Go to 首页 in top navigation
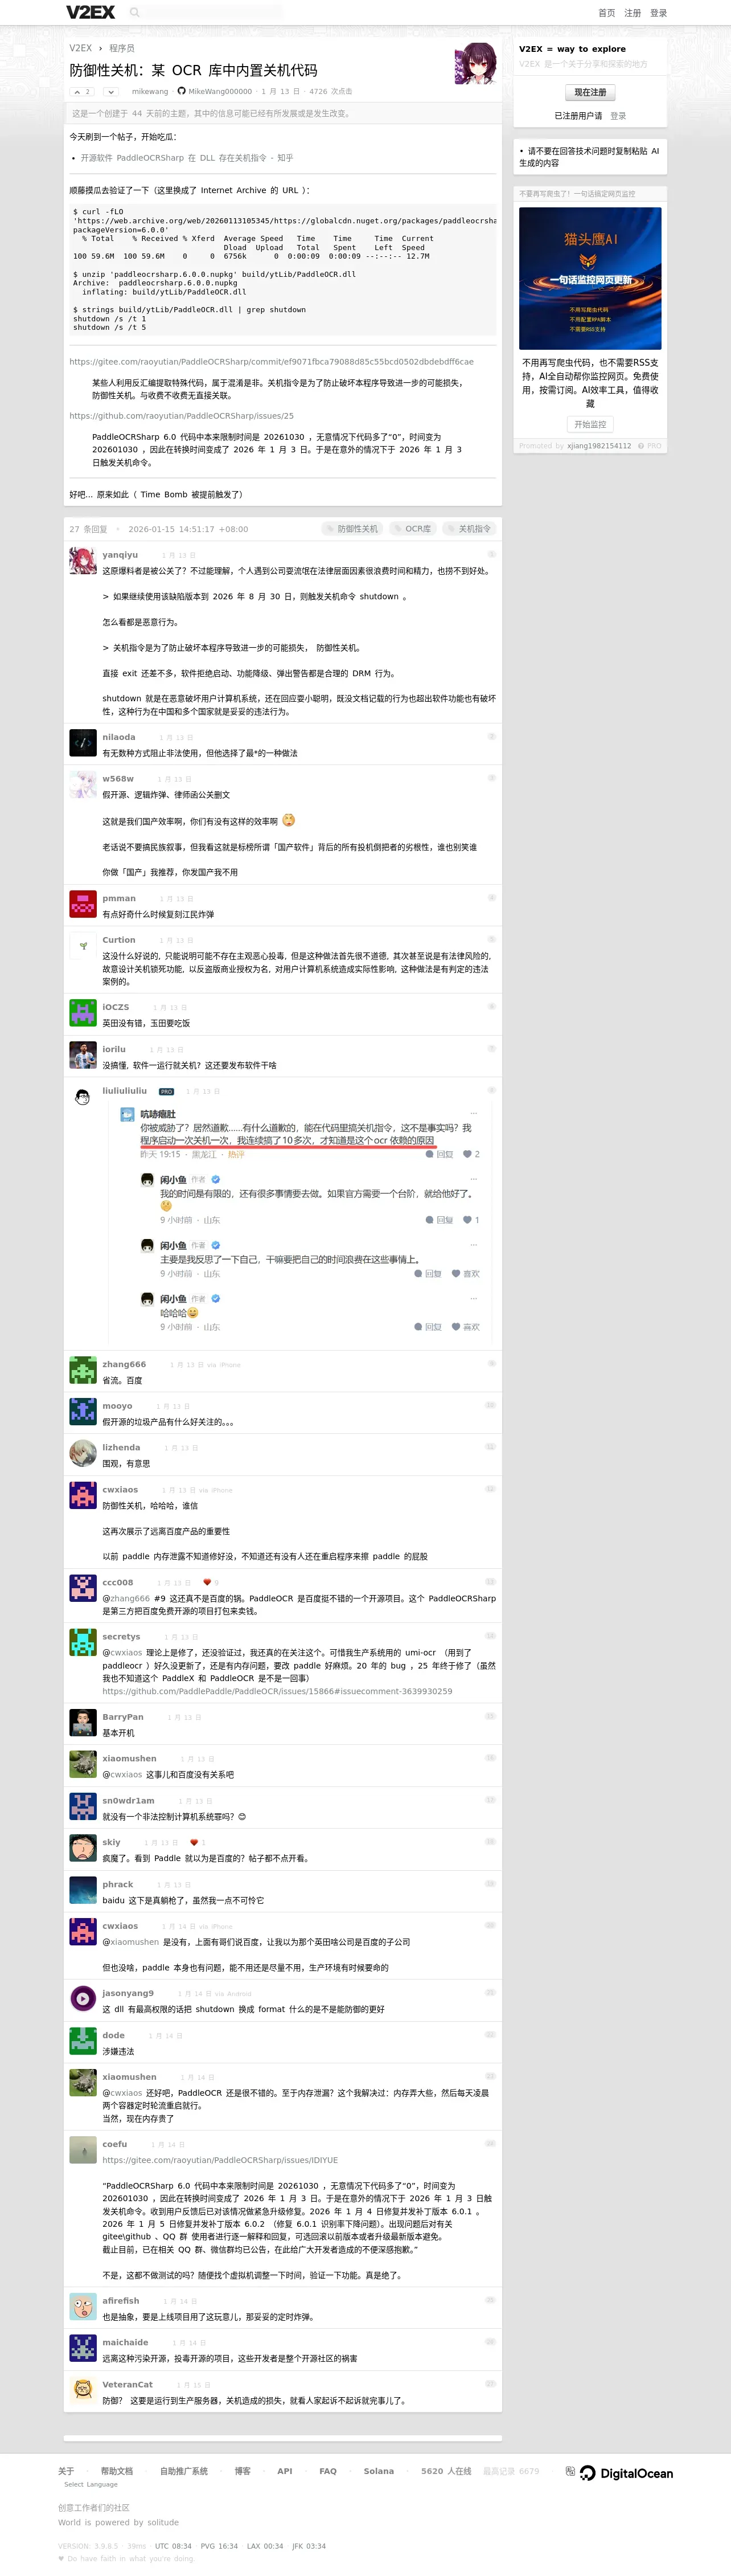This screenshot has width=731, height=2576. pyautogui.click(x=606, y=13)
